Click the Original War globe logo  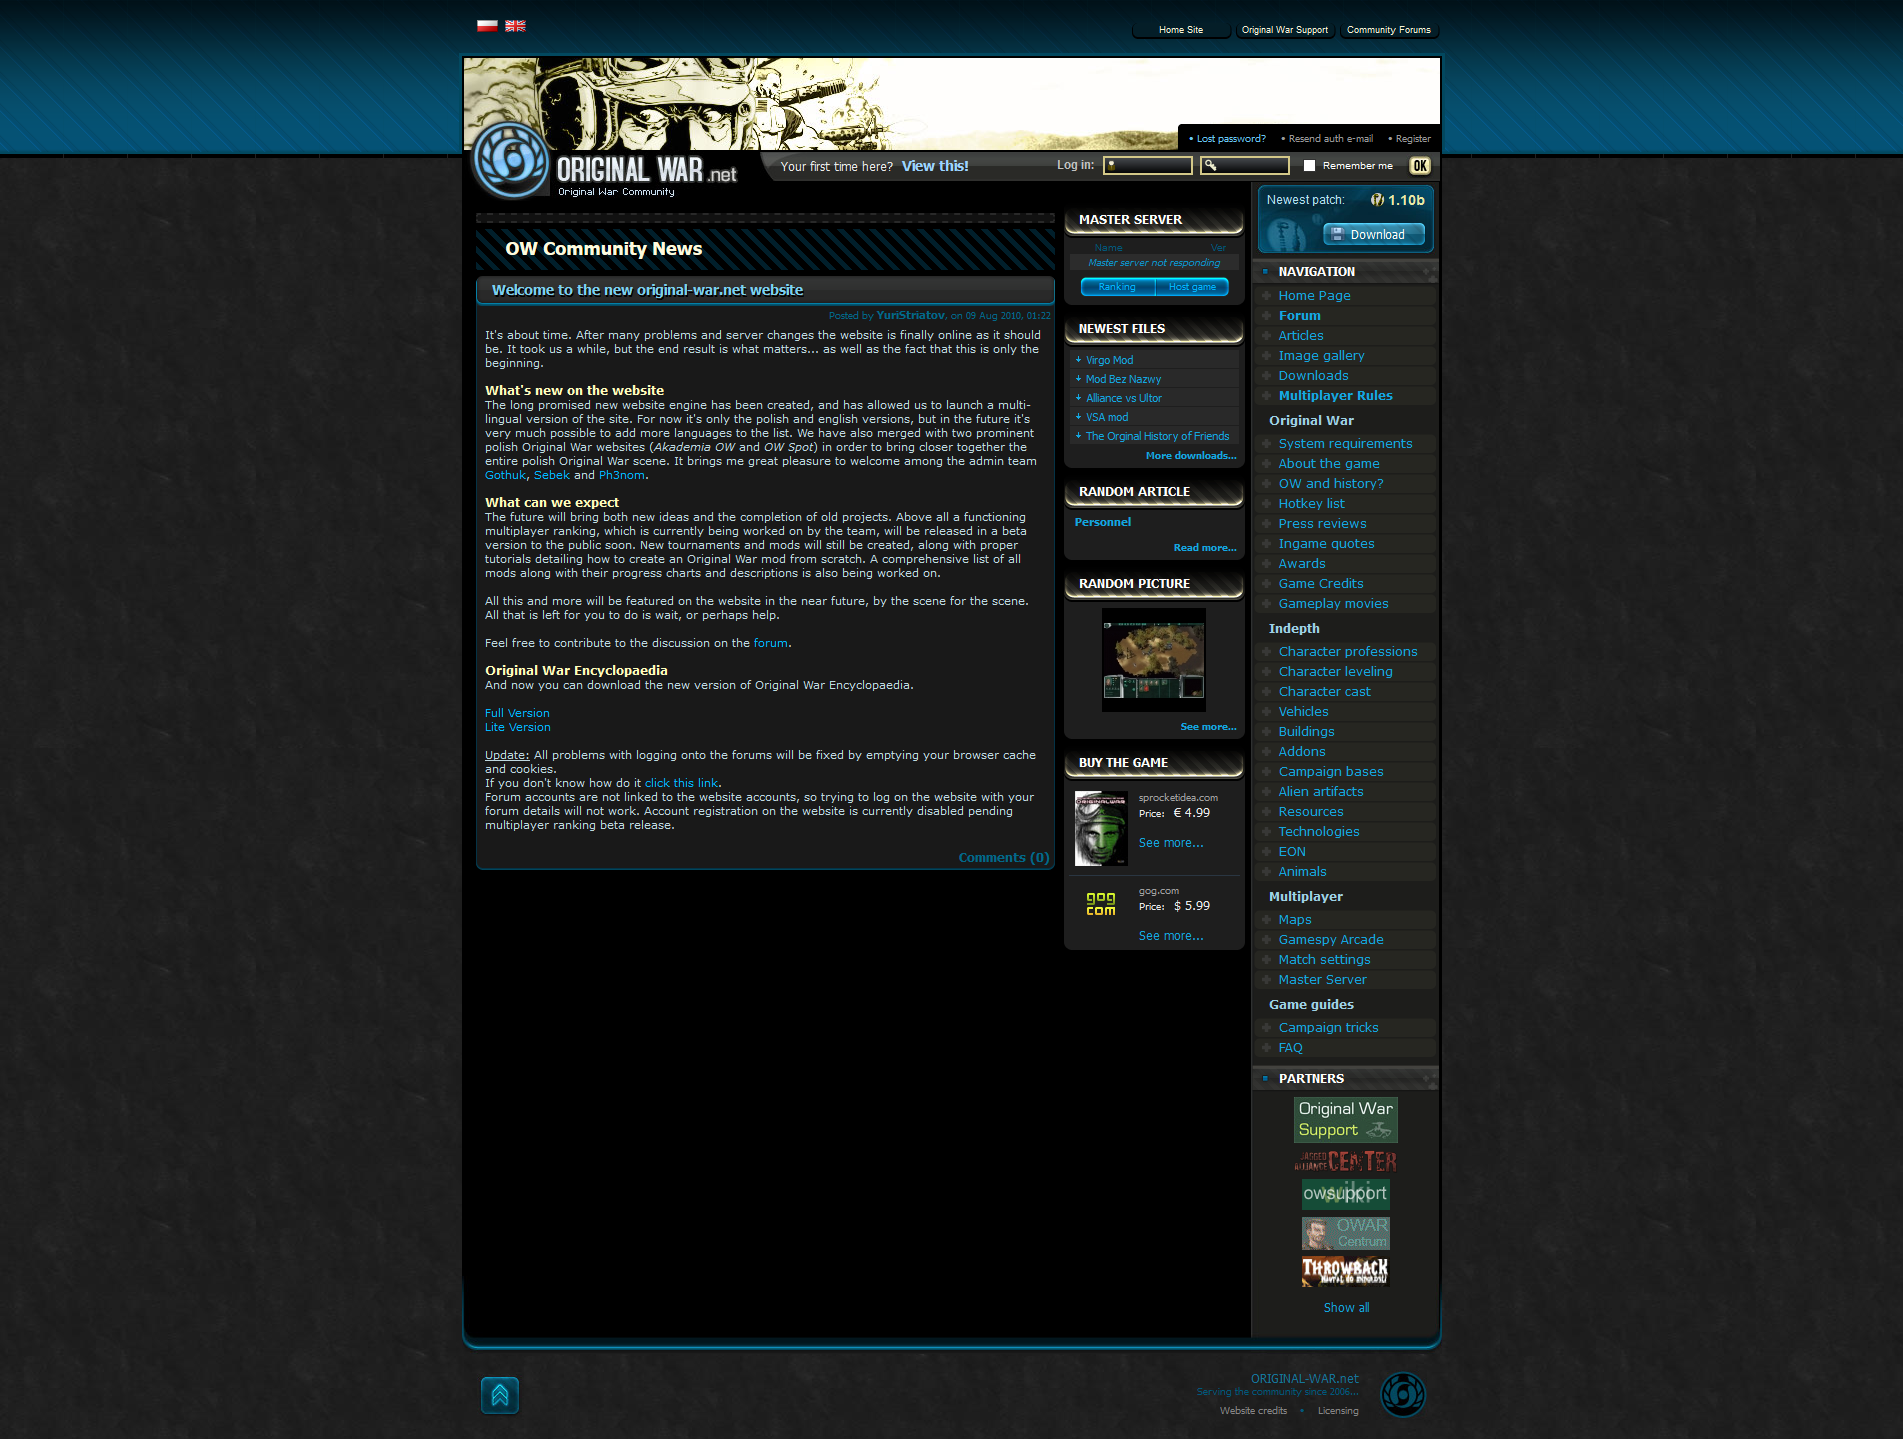511,160
